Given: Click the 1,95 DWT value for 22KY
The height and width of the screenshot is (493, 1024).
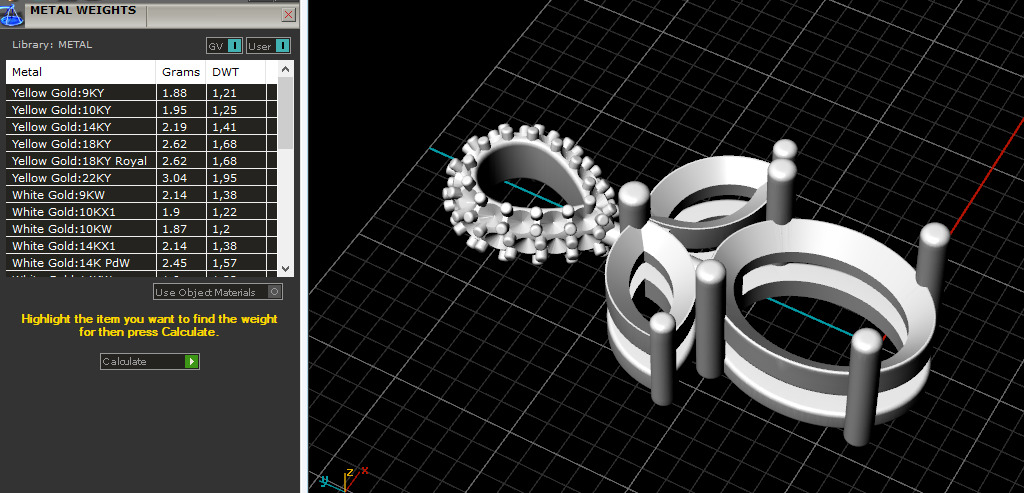Looking at the screenshot, I should point(224,178).
